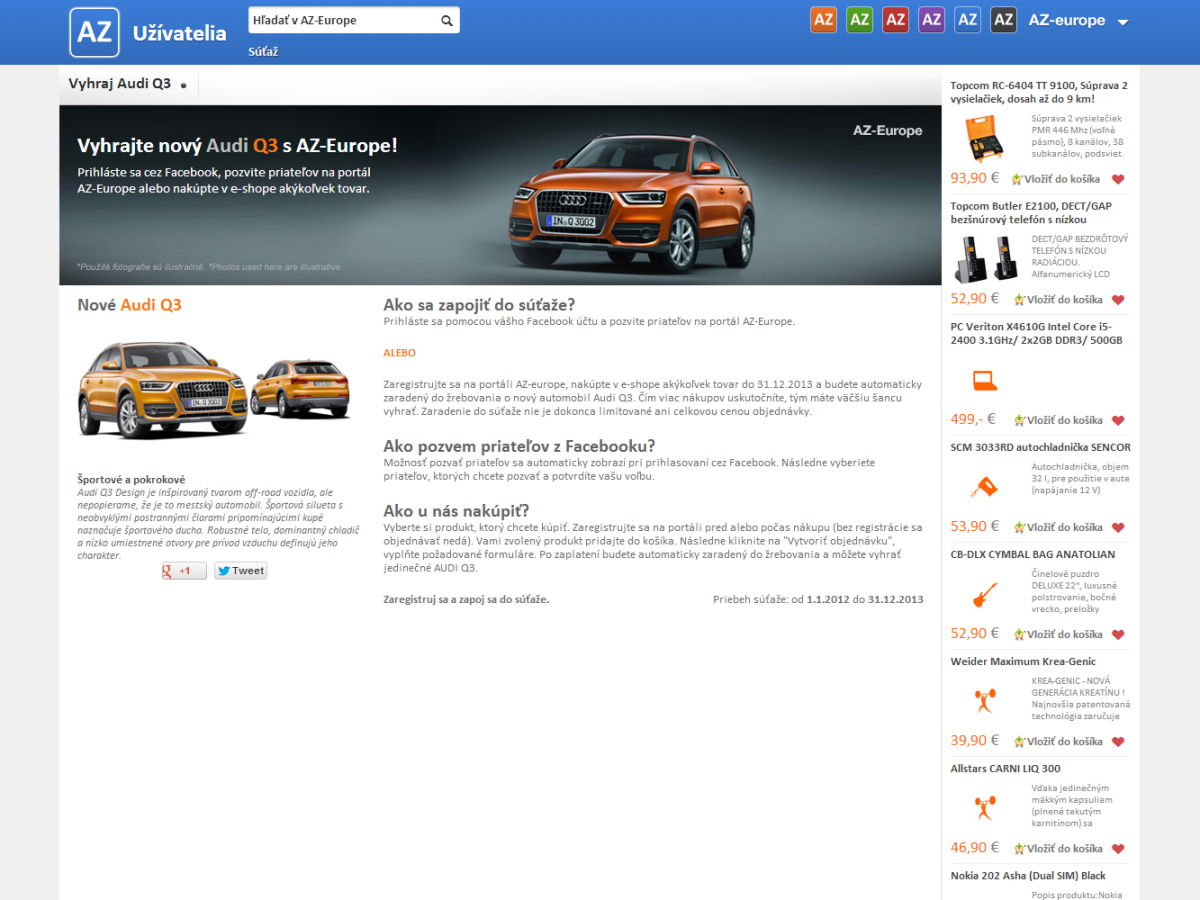Favorite the 93,90 € product heart
This screenshot has width=1200, height=900.
pyautogui.click(x=1118, y=180)
